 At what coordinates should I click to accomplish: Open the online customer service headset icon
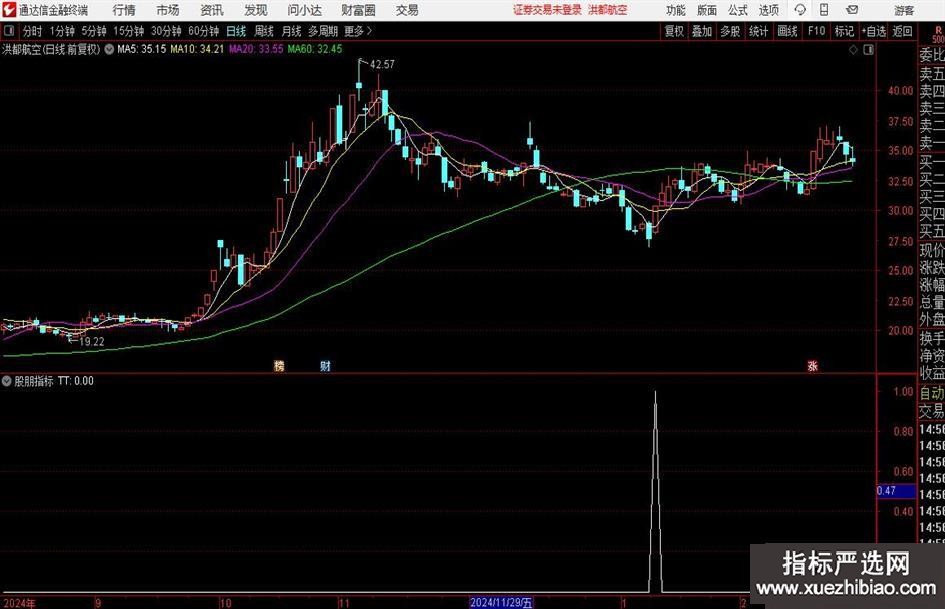800,10
